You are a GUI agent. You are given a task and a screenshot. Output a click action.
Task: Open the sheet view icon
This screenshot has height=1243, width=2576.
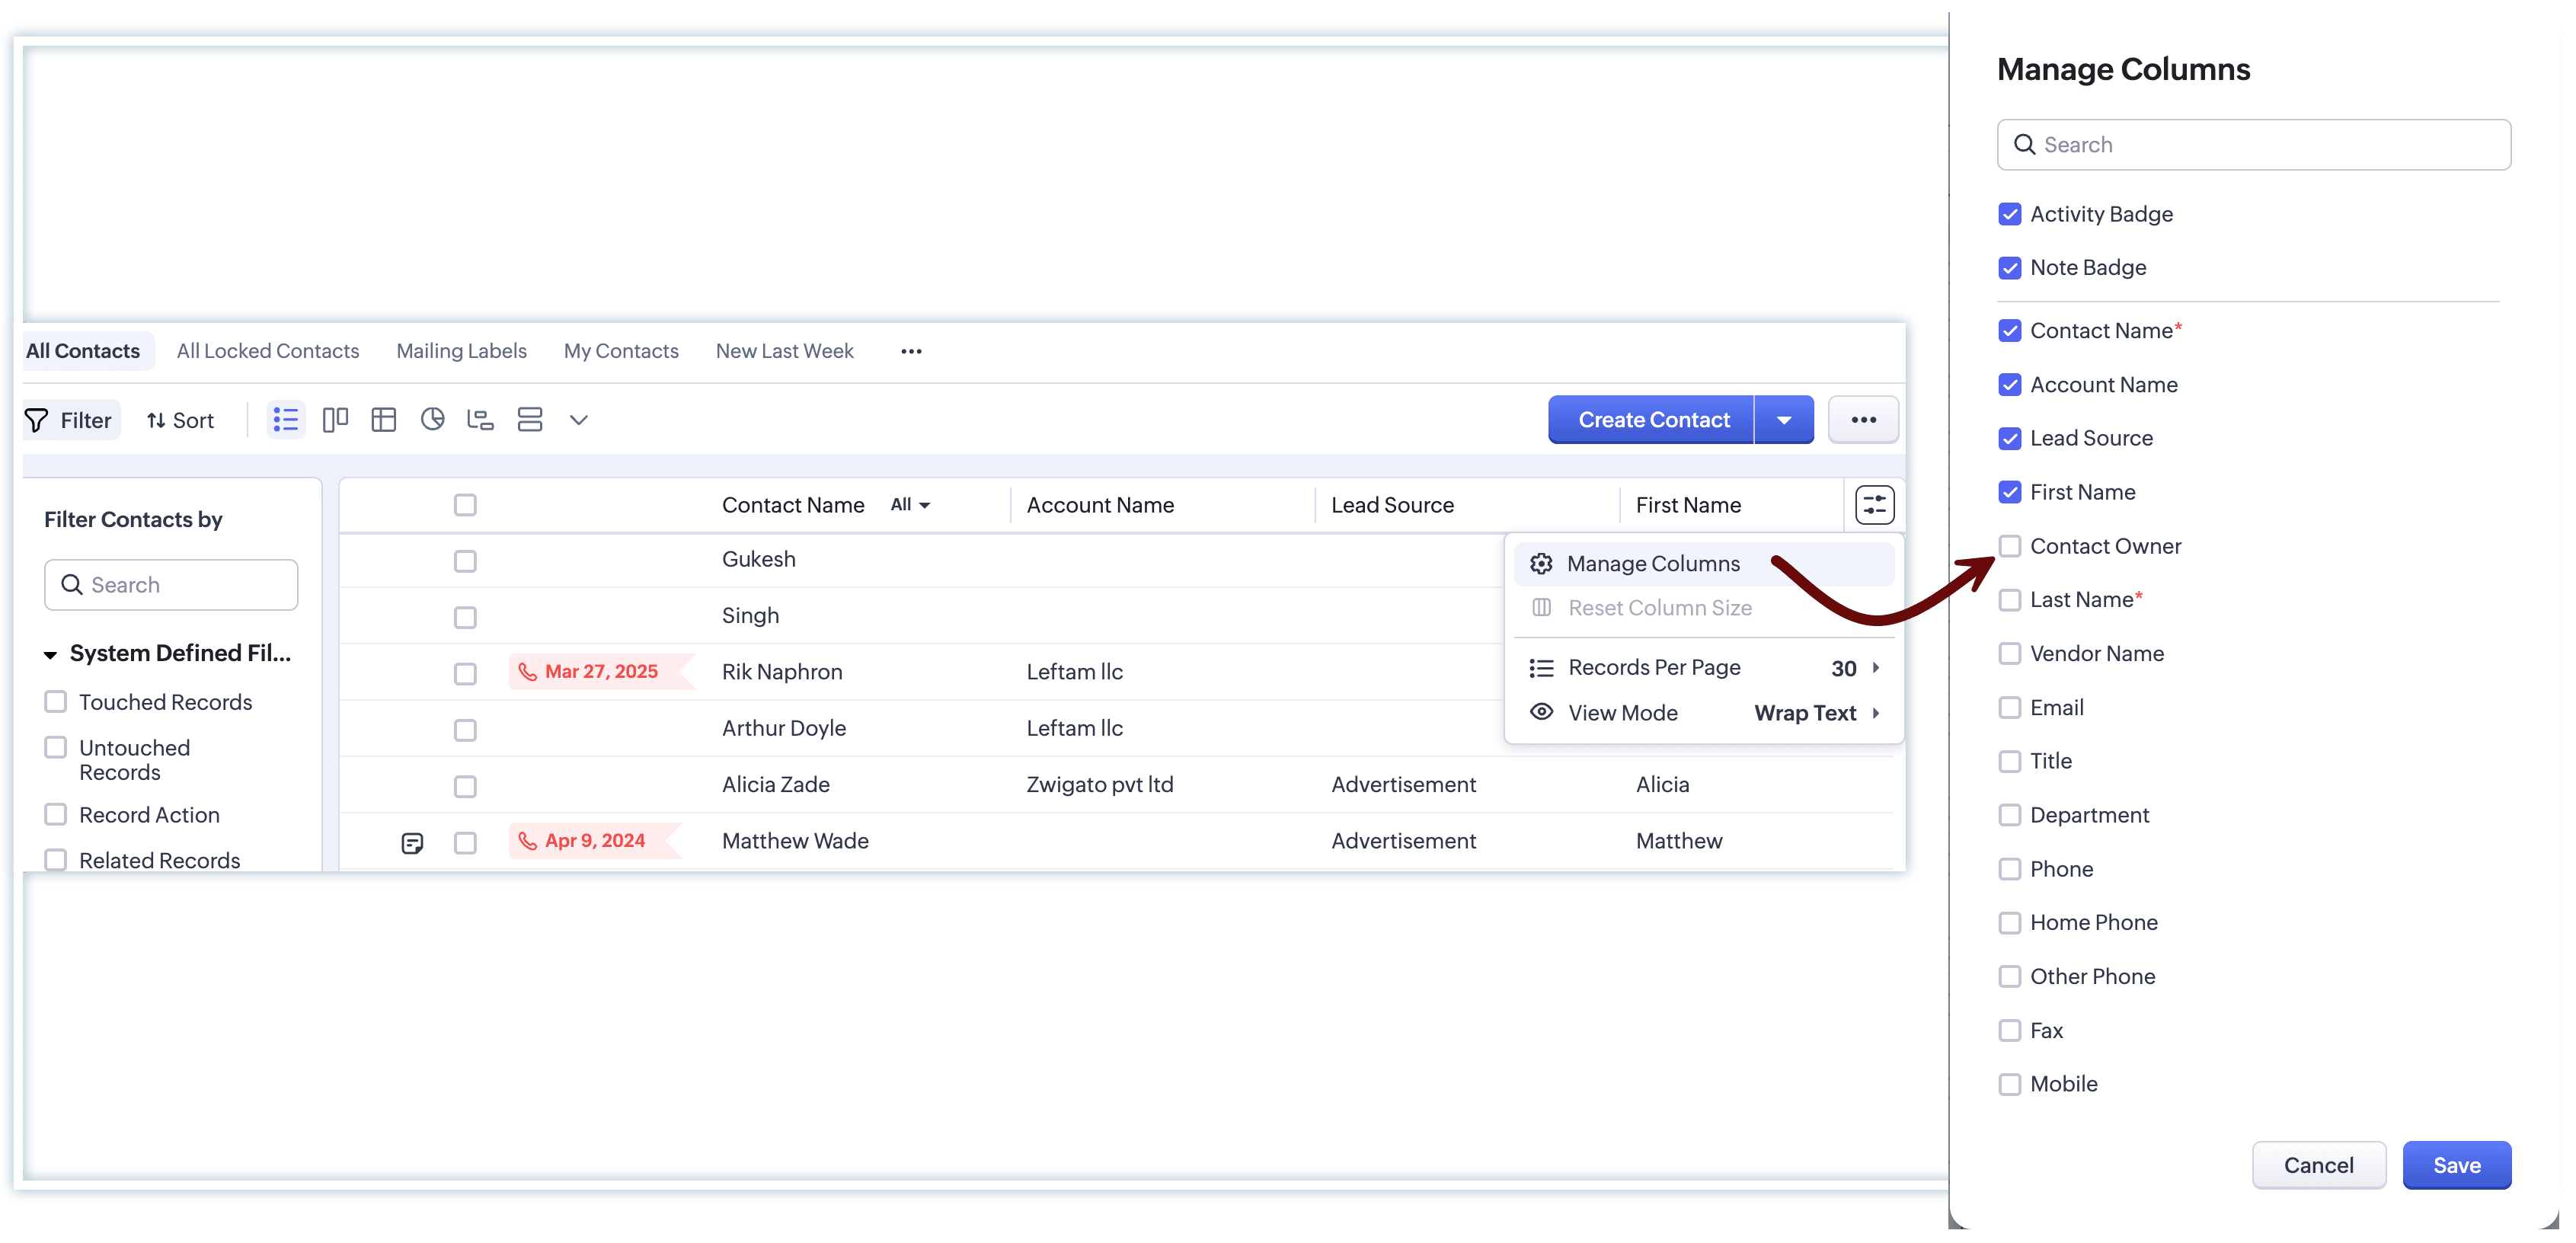pos(384,420)
